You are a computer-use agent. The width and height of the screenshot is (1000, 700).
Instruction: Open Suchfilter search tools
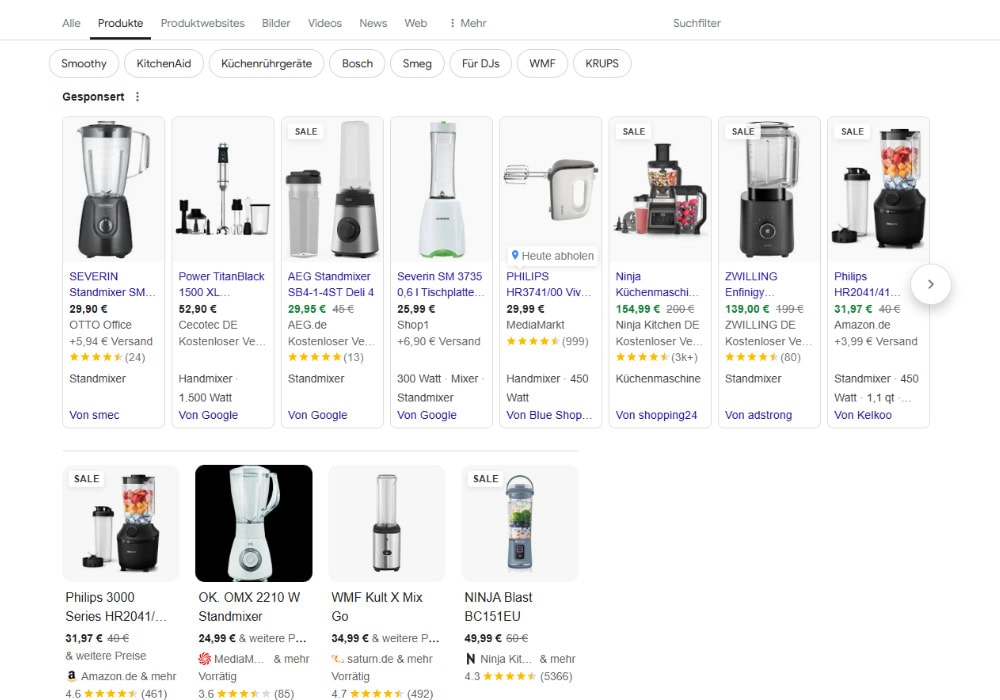click(x=696, y=23)
